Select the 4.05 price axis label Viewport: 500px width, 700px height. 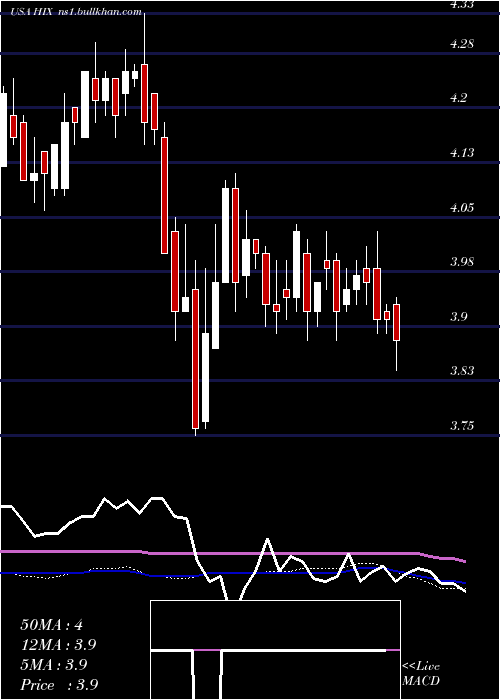[x=462, y=208]
